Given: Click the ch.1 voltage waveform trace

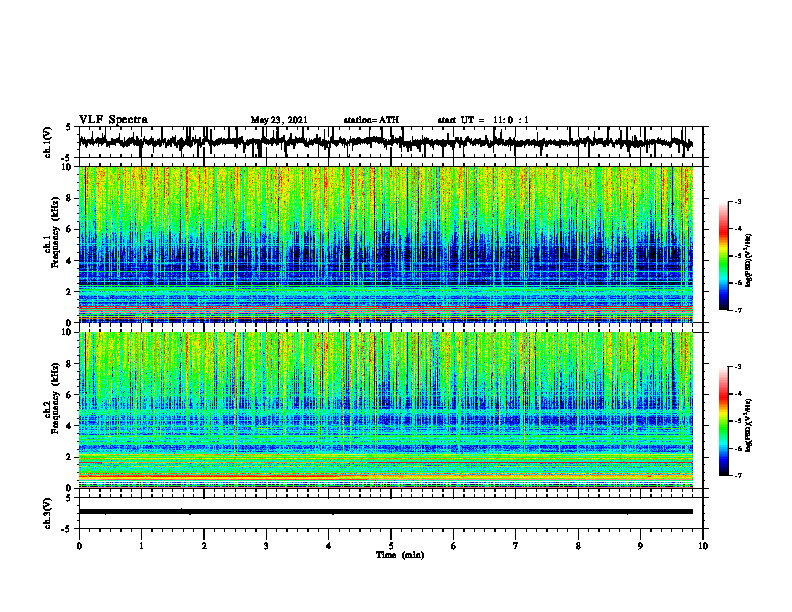Looking at the screenshot, I should click(x=385, y=142).
